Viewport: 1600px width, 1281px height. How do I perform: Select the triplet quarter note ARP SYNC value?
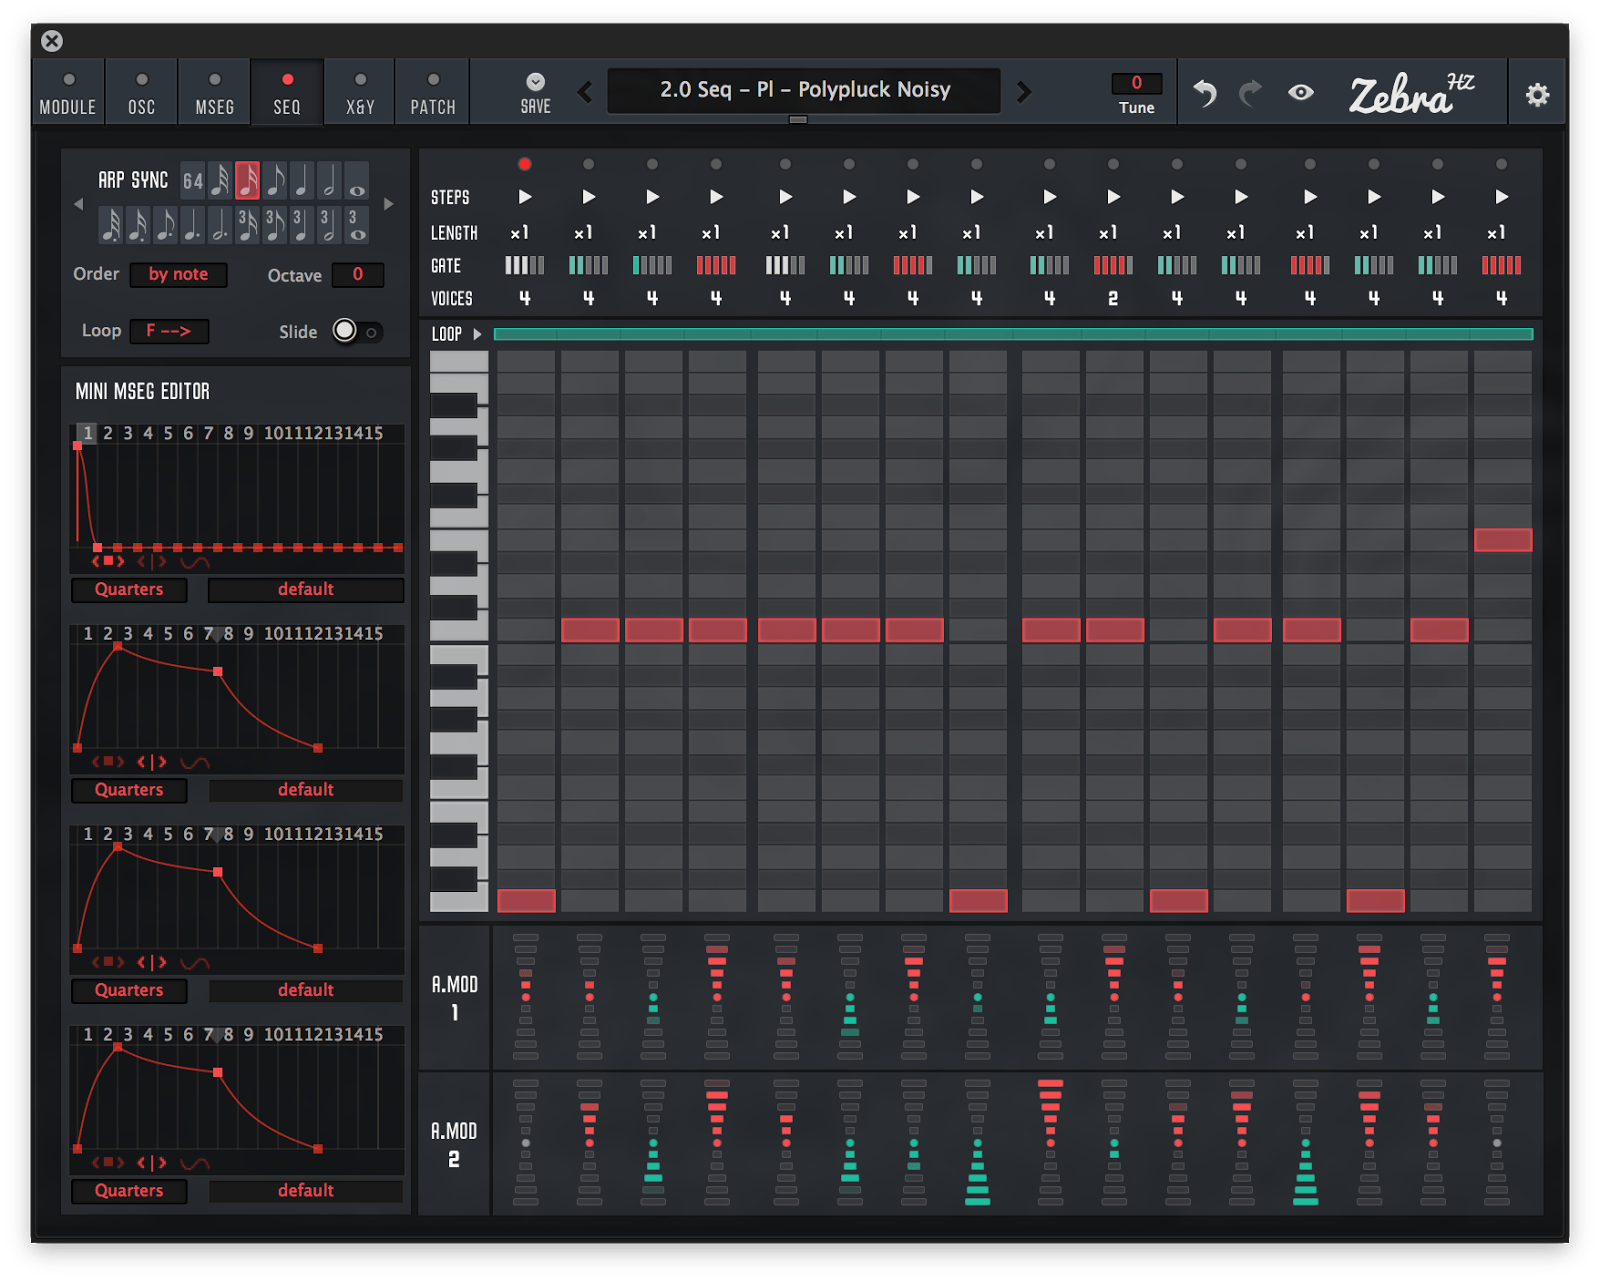(302, 225)
